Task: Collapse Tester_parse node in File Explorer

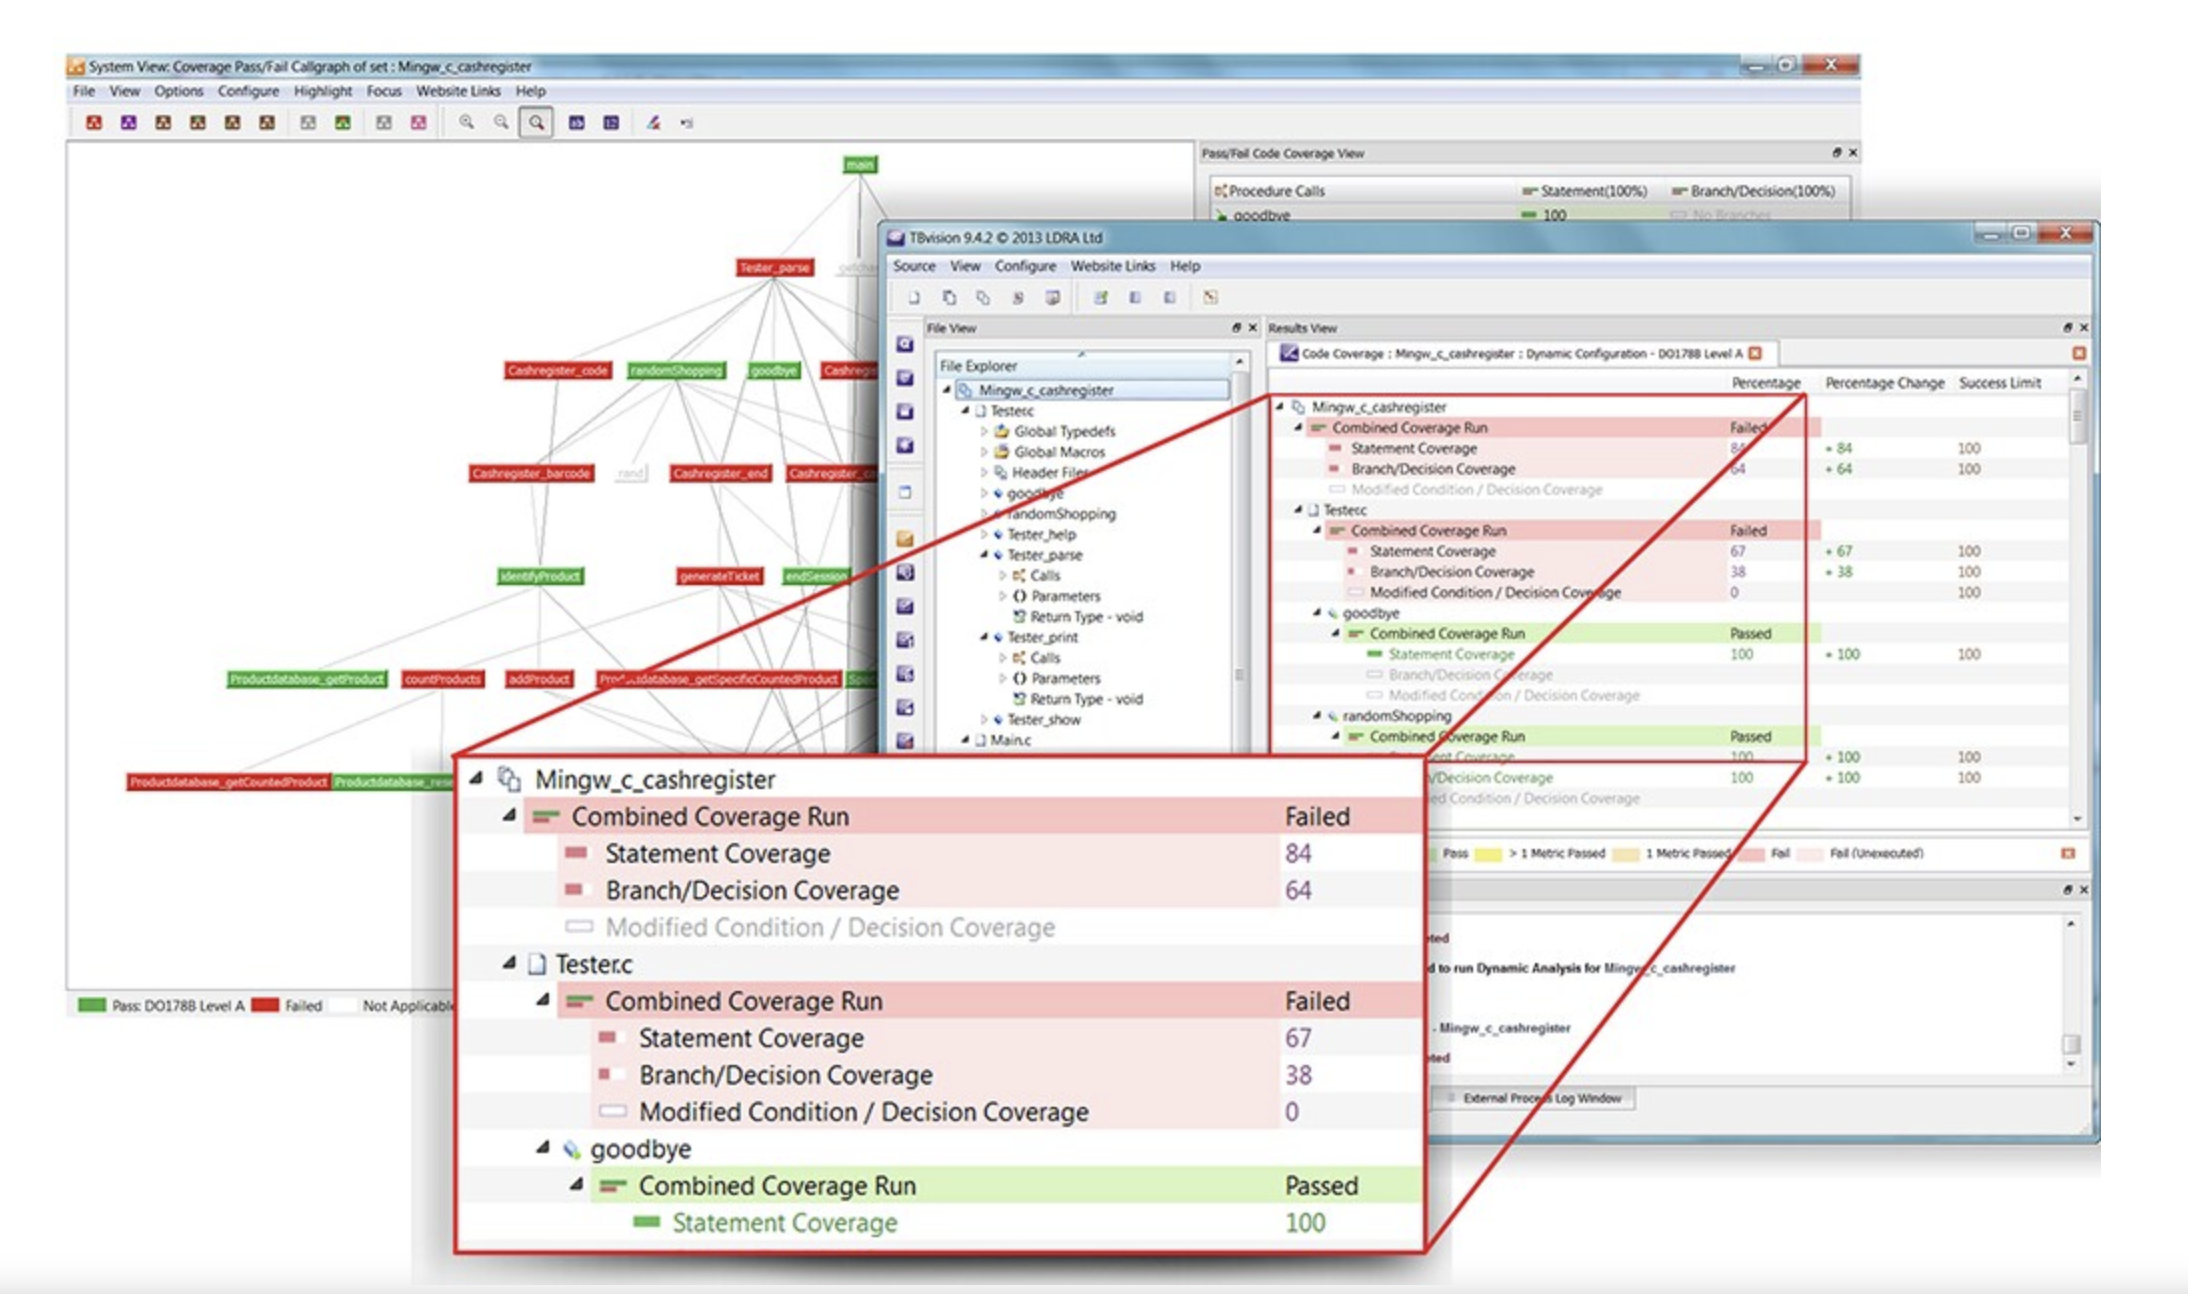Action: 984,554
